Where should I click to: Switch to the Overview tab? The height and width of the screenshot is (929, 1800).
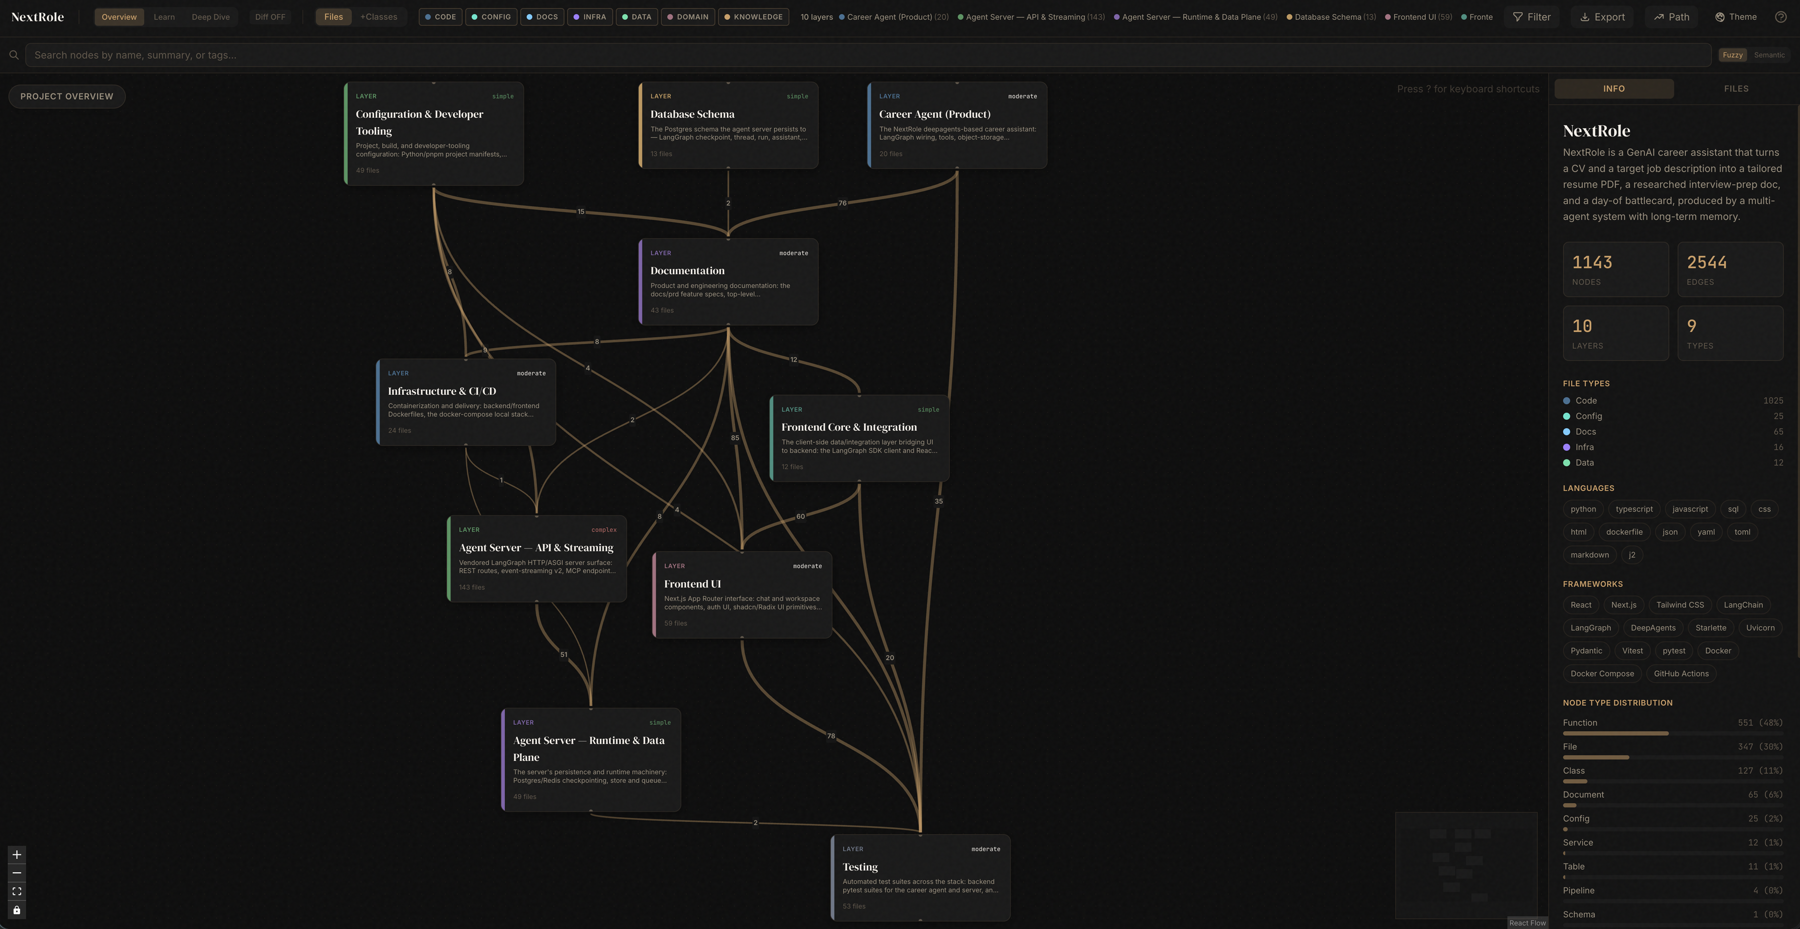coord(119,17)
